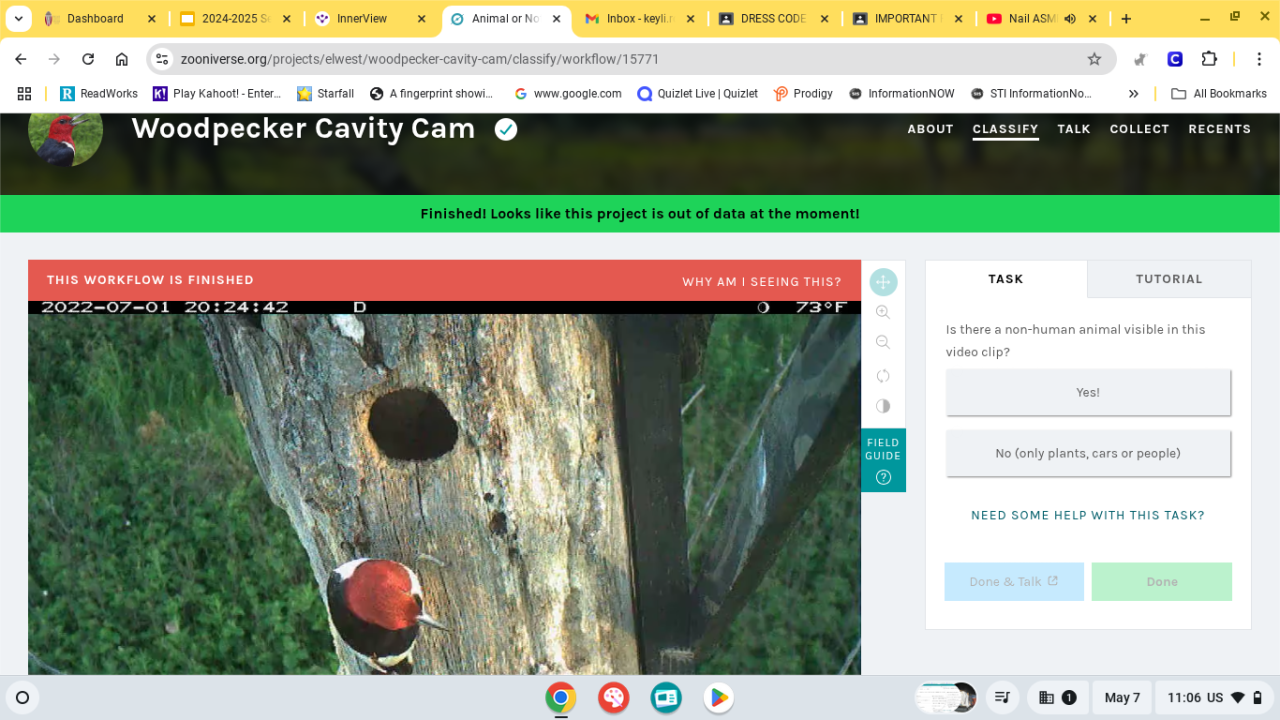Image resolution: width=1280 pixels, height=720 pixels.
Task: Open the Prodigy bookmark
Action: [x=803, y=93]
